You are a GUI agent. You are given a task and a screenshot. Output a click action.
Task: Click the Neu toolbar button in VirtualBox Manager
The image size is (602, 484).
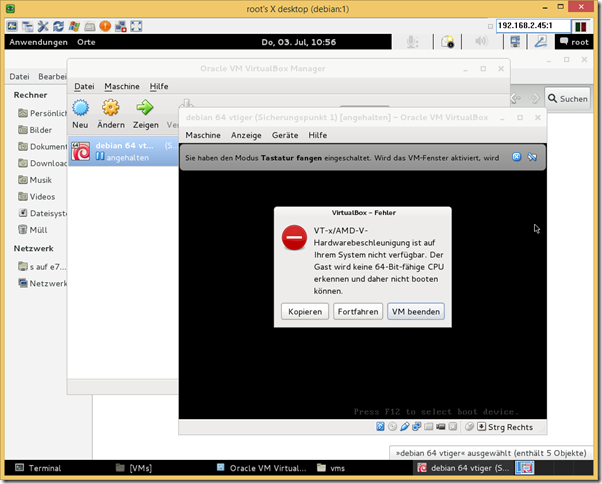click(80, 114)
